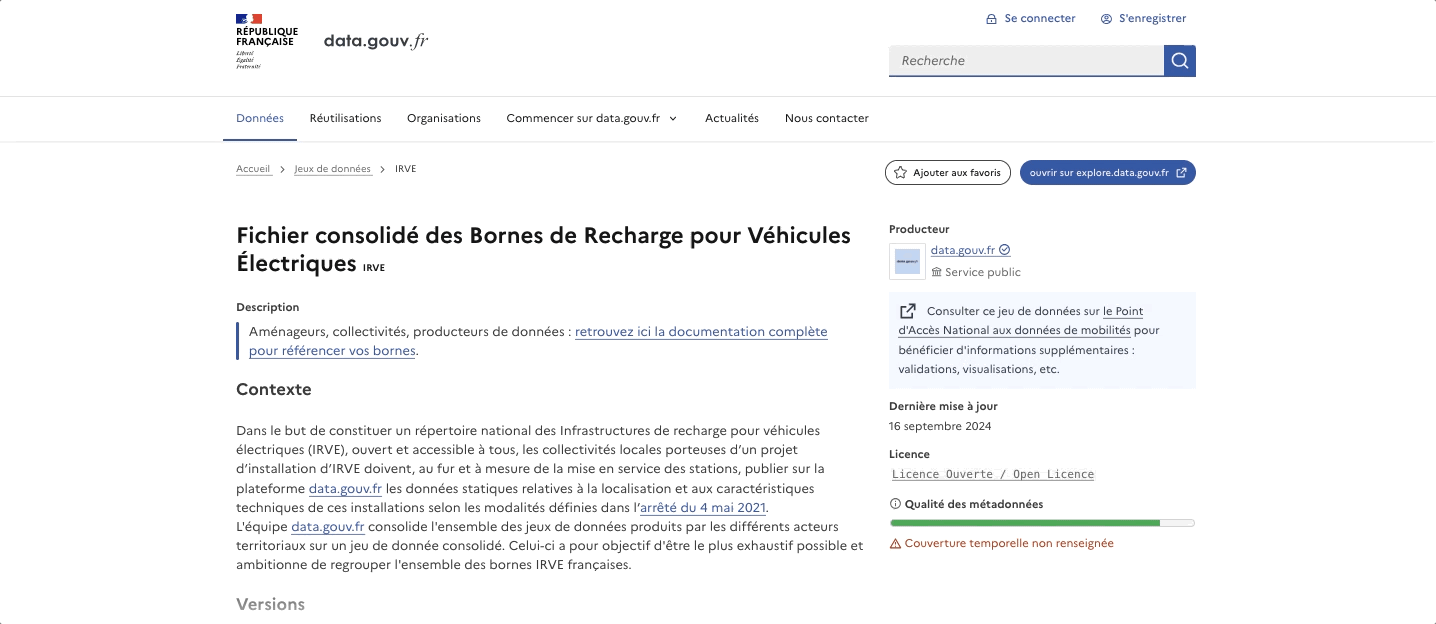
Task: Open the Jeux de données breadcrumb
Action: pos(333,169)
